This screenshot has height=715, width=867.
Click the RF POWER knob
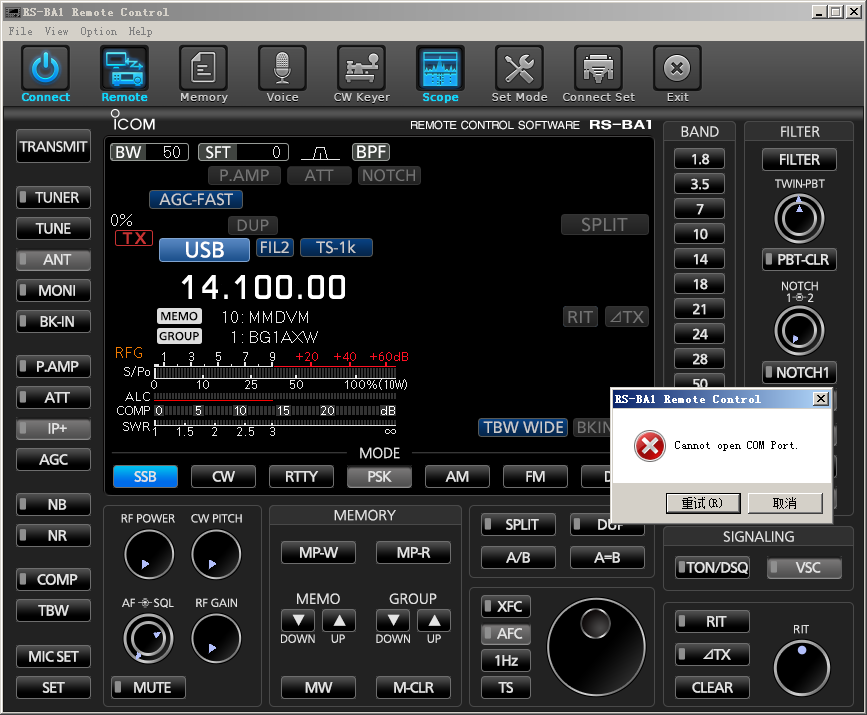[149, 555]
